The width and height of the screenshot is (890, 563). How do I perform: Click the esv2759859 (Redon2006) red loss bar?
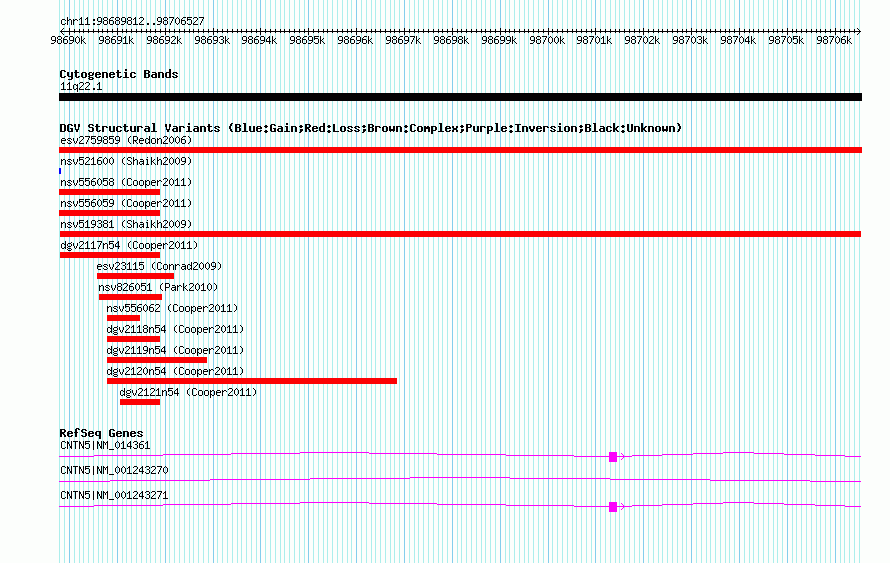coord(460,150)
